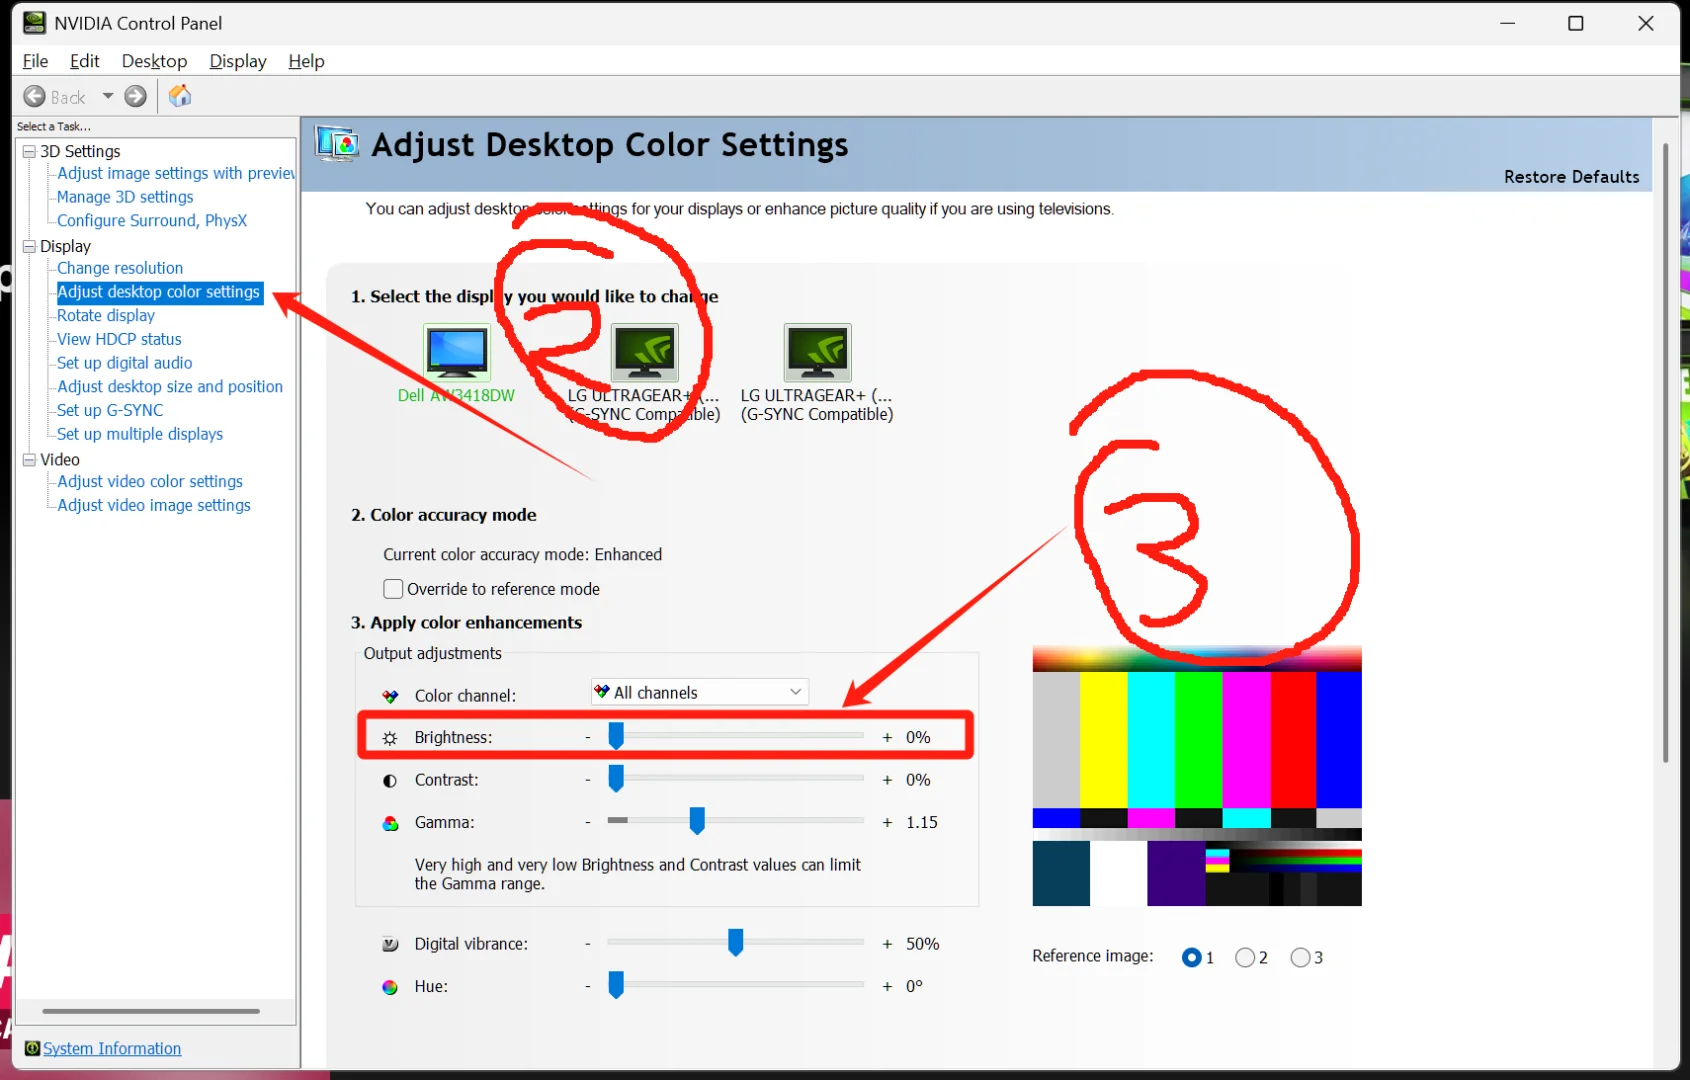
Task: Click the Hue color wheel icon
Action: pos(390,987)
